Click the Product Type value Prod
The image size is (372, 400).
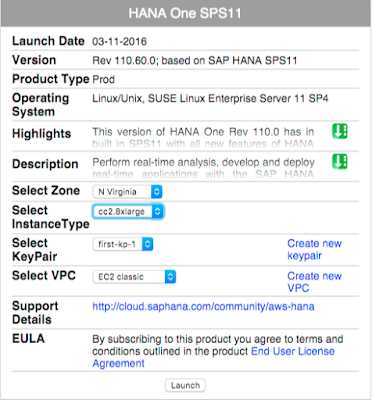[103, 80]
